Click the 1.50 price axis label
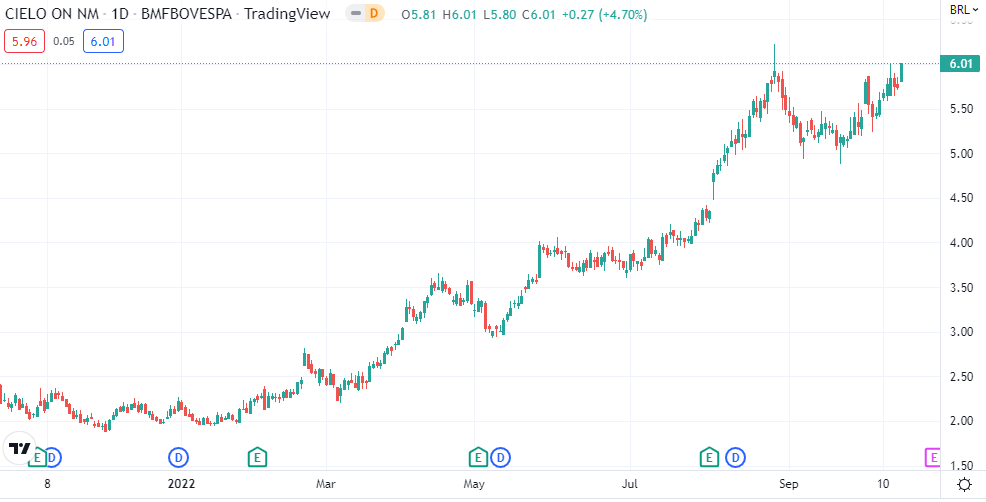 962,466
